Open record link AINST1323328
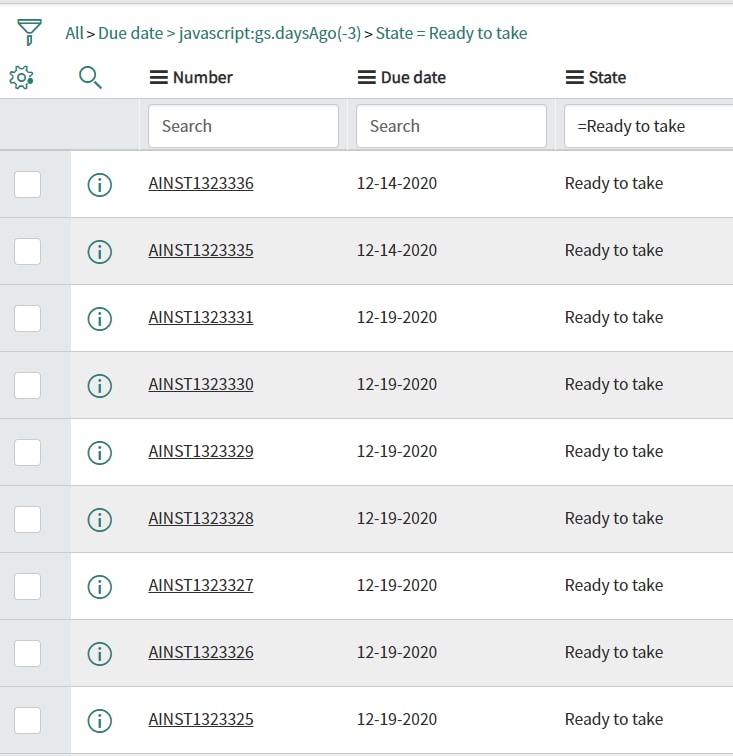 point(201,518)
